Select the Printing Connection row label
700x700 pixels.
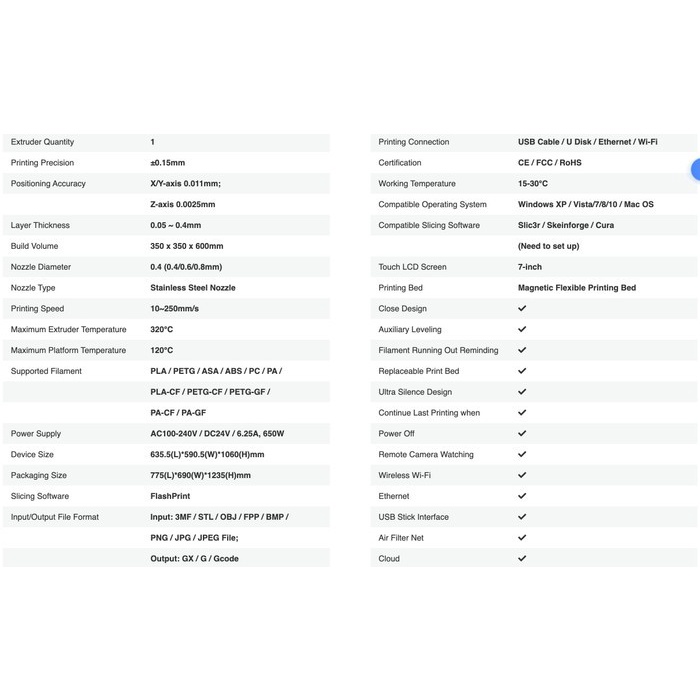coord(413,142)
